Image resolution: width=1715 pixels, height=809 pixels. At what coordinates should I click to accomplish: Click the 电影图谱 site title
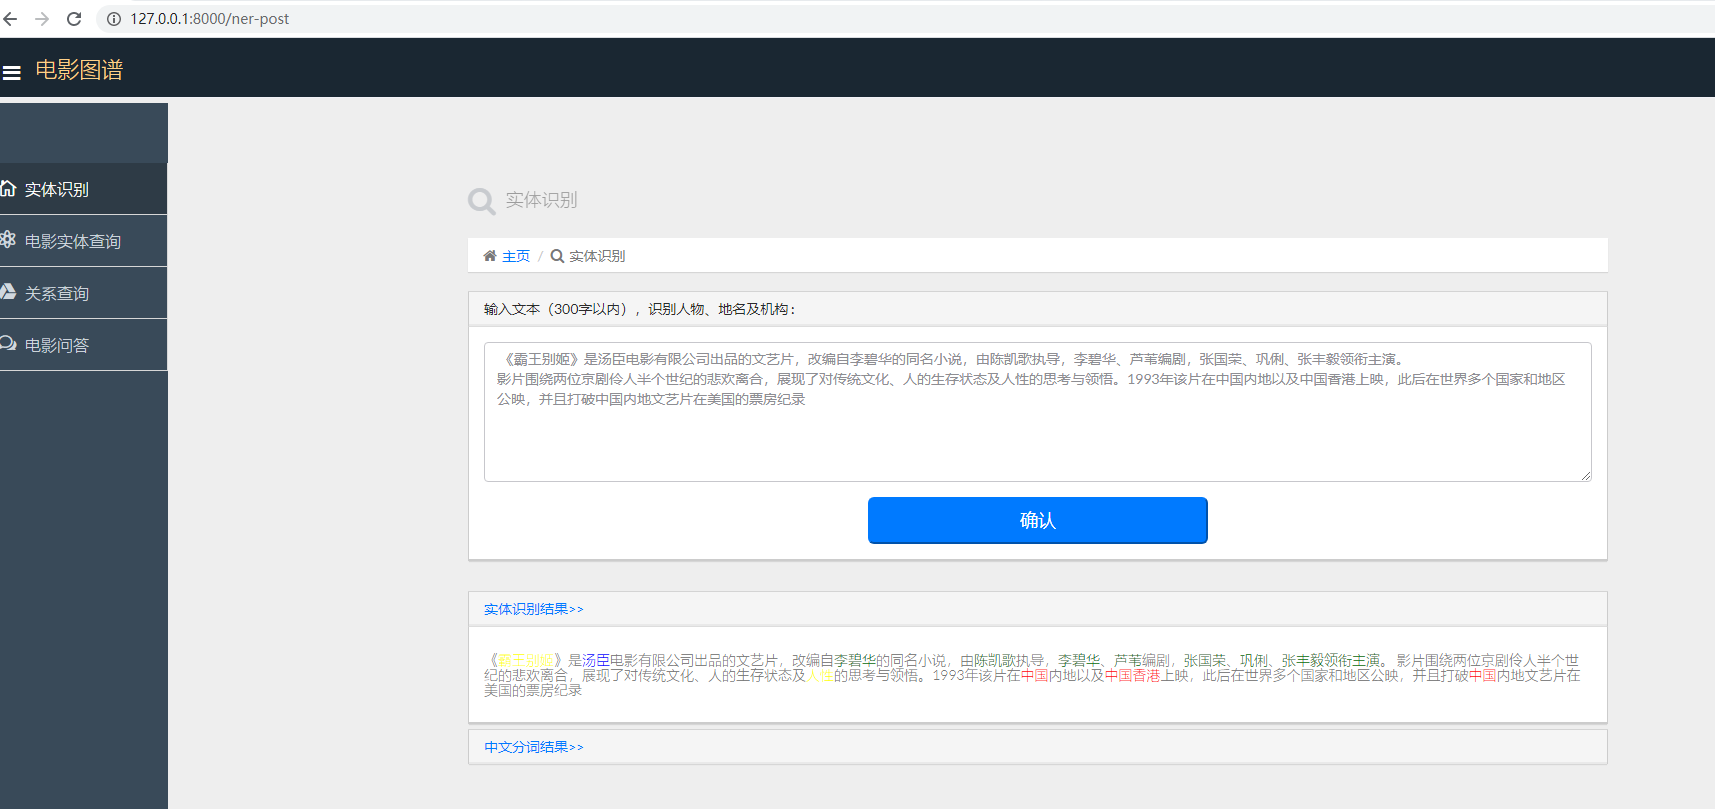[79, 70]
